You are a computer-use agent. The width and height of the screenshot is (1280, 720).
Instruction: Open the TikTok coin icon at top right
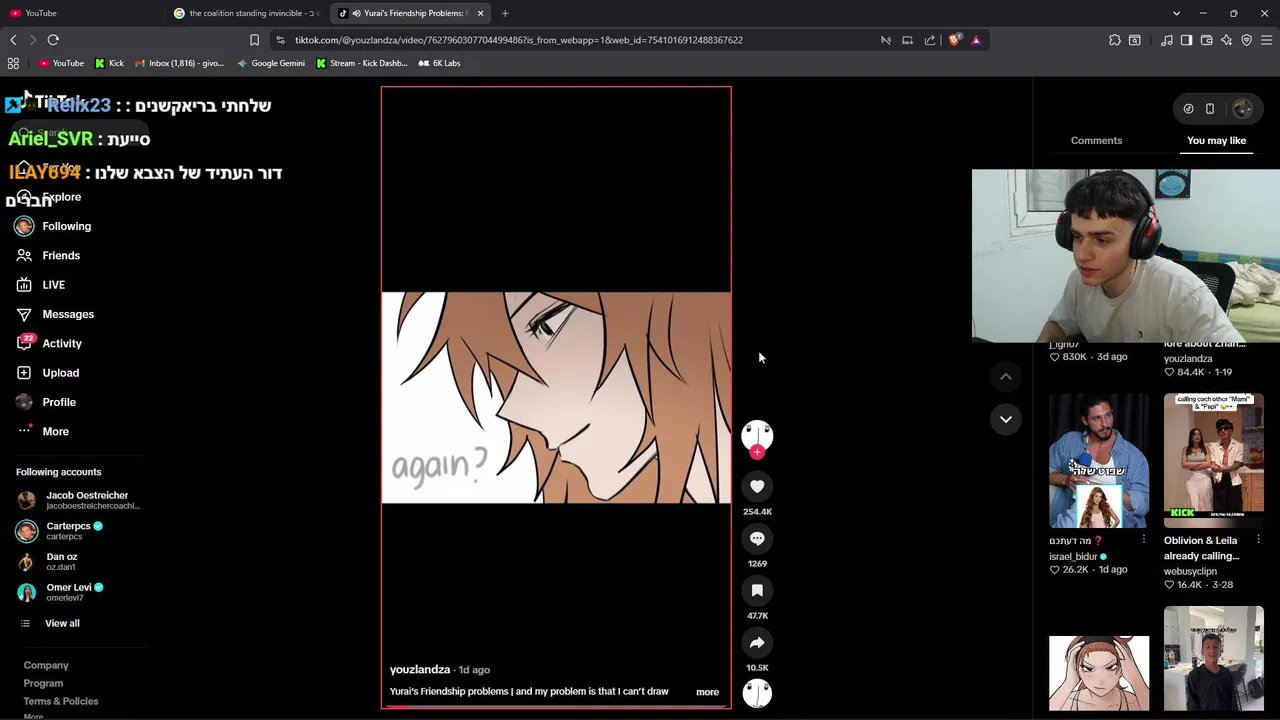pos(1188,108)
